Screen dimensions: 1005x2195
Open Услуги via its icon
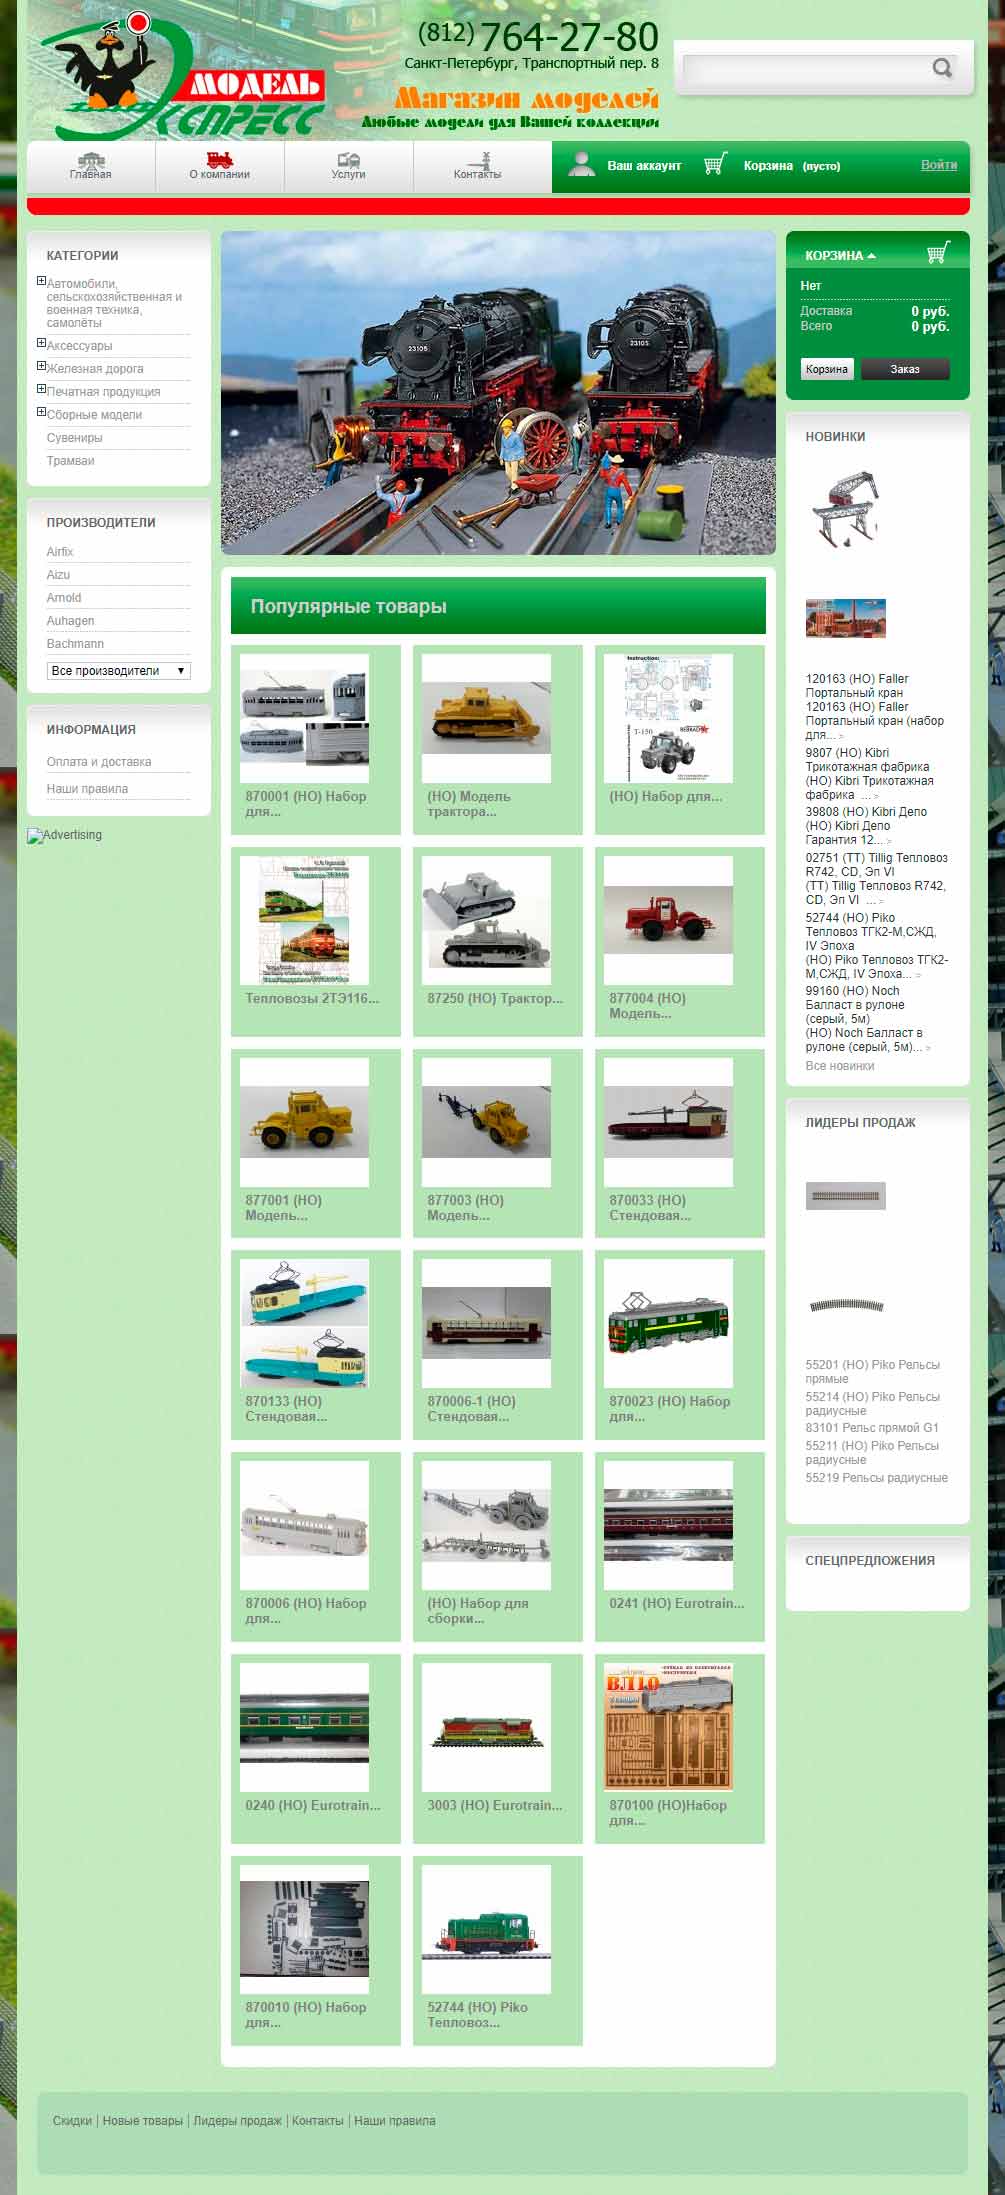(348, 160)
